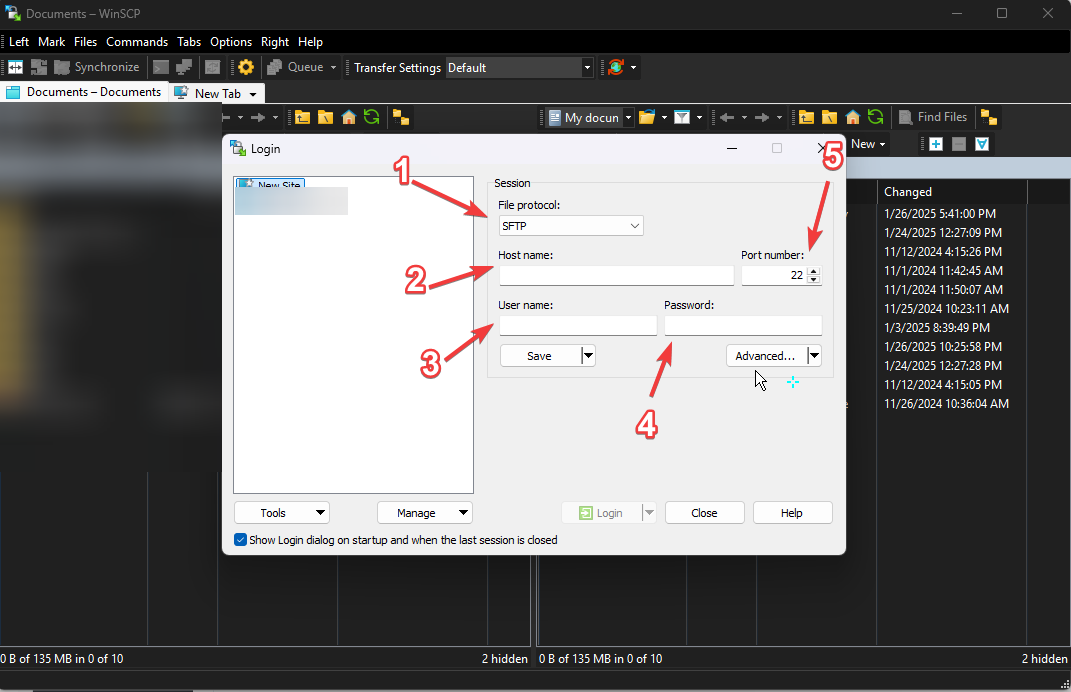The width and height of the screenshot is (1071, 692).
Task: Open the Options menu
Action: 231,42
